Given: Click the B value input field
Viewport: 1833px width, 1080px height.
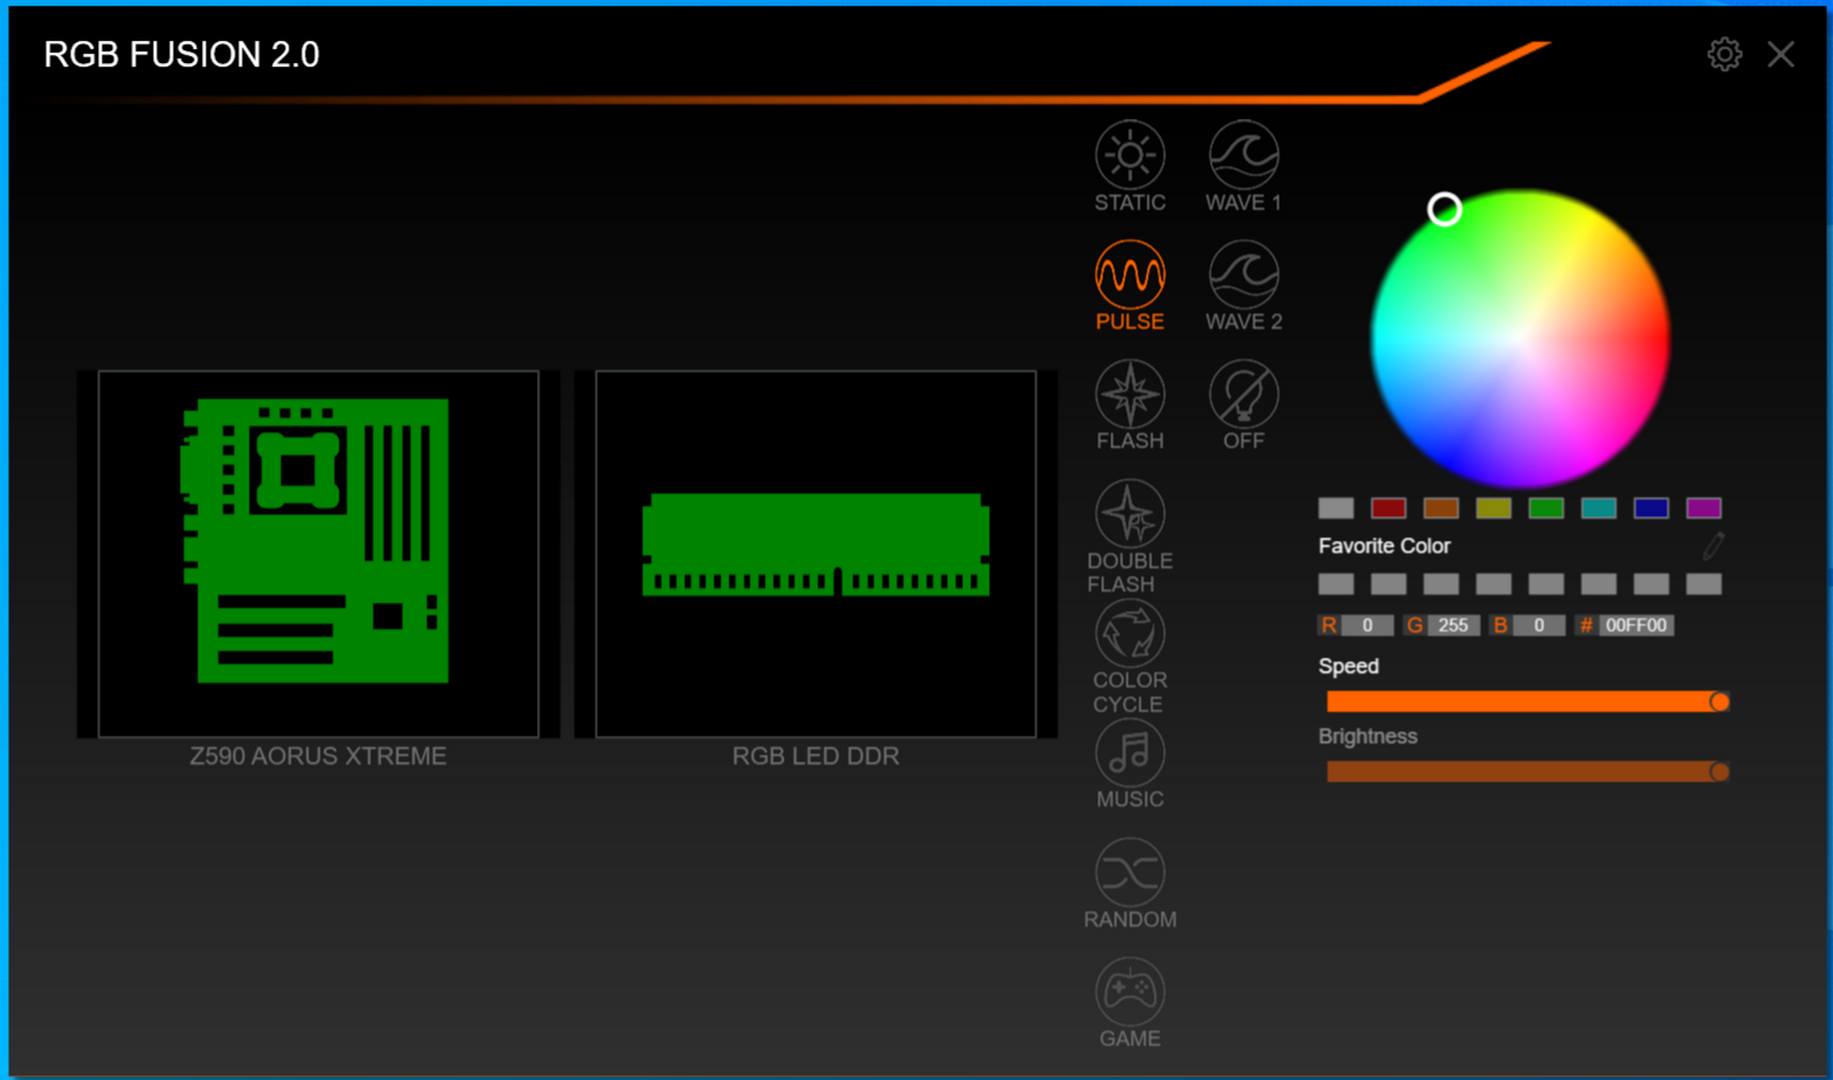Looking at the screenshot, I should click(1539, 625).
